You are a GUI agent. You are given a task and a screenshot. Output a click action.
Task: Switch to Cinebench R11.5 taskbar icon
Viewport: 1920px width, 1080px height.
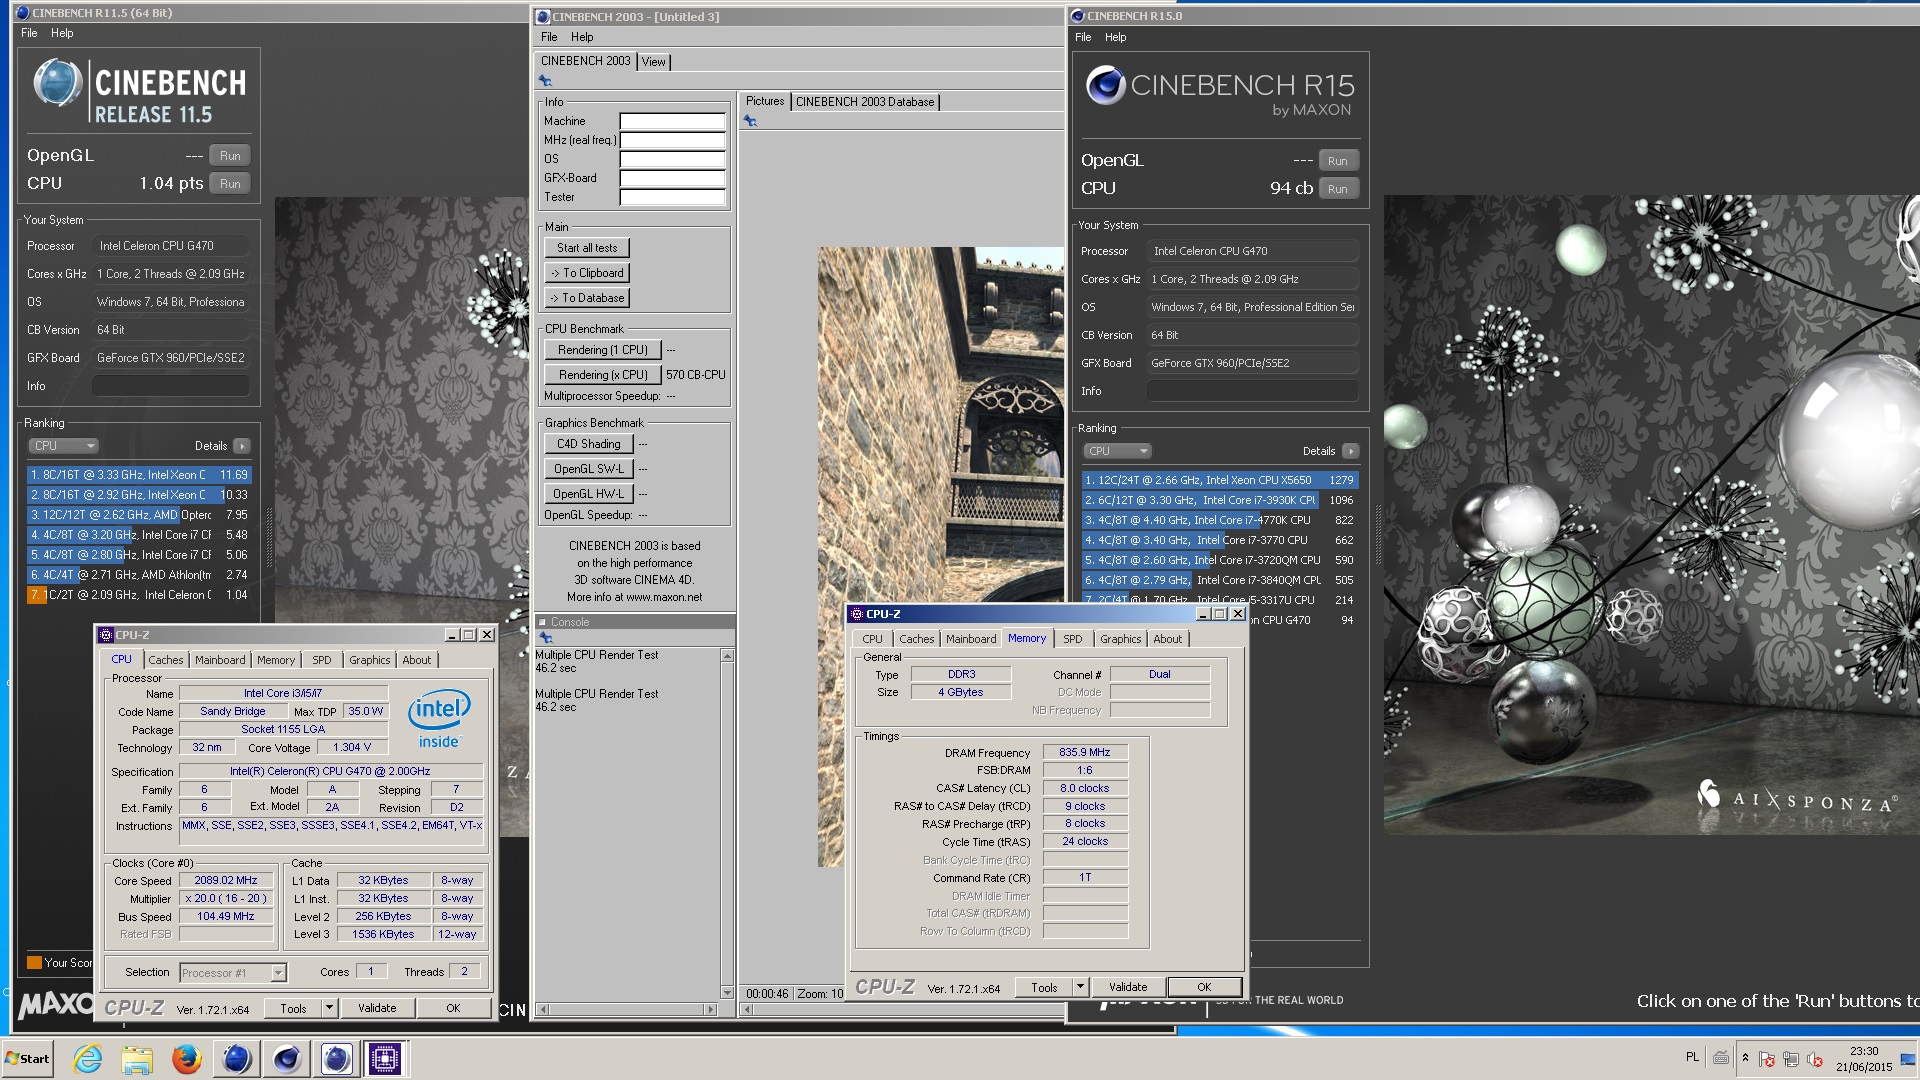tap(237, 1059)
